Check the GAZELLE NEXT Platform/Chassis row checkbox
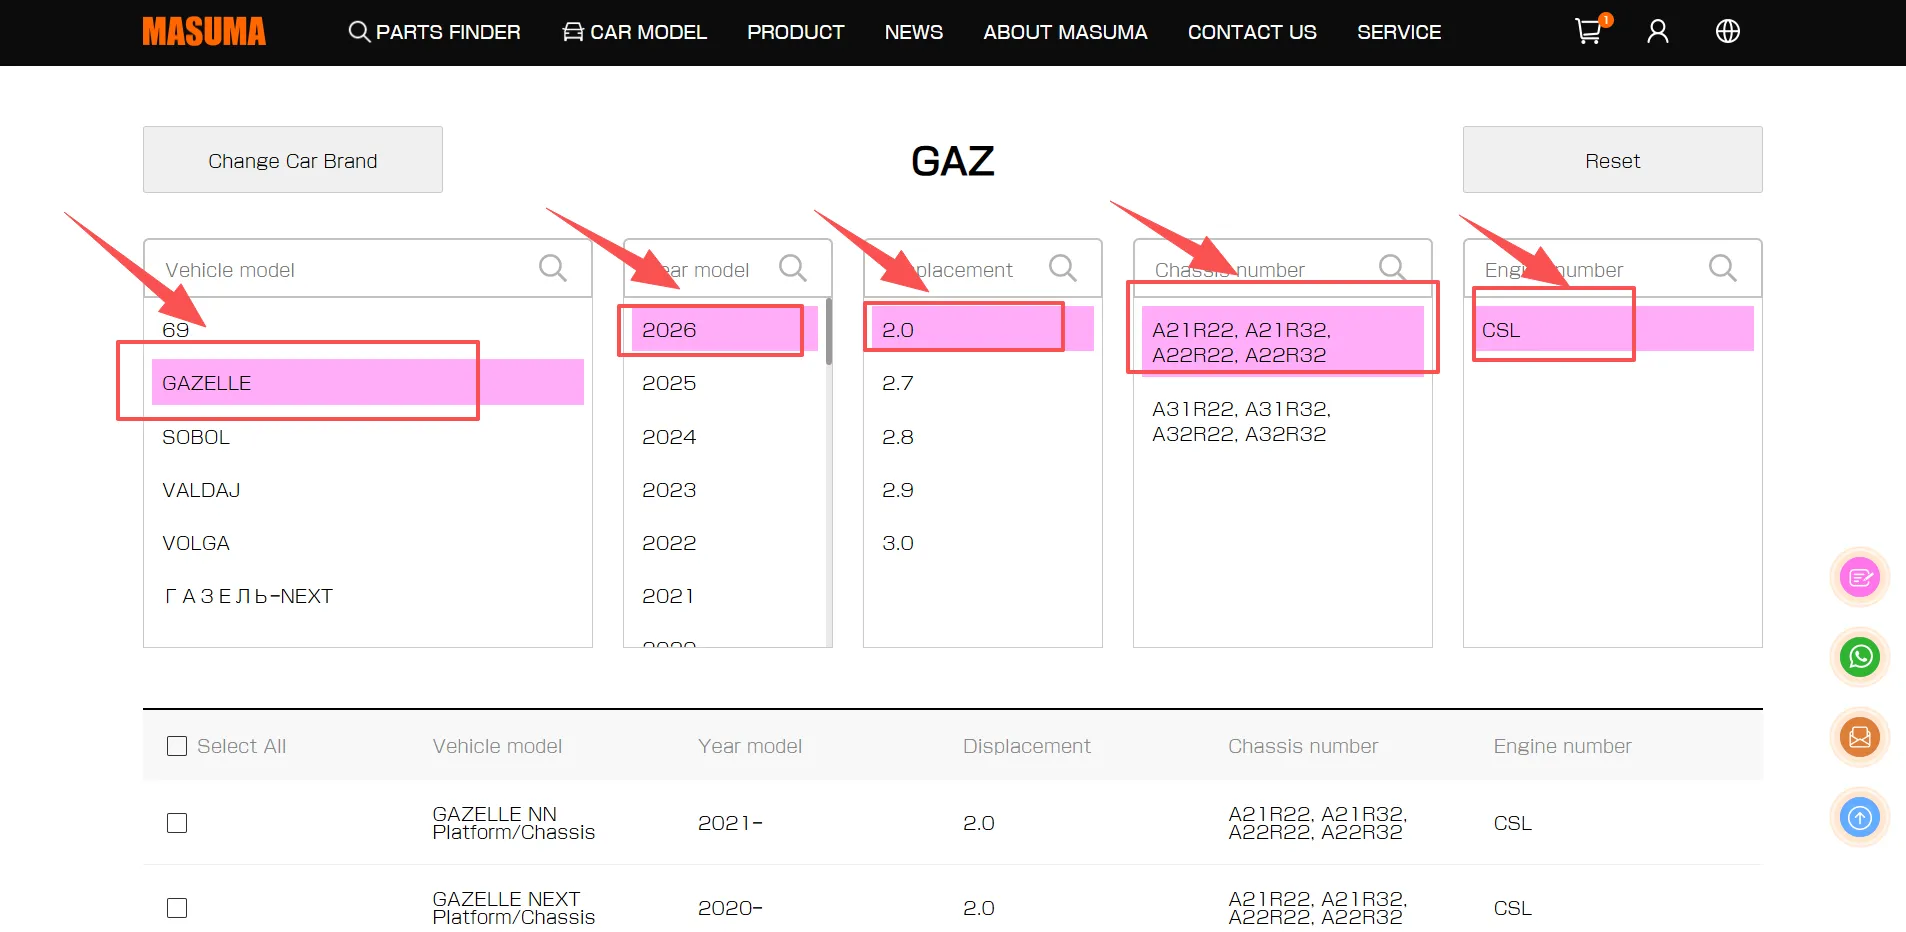The height and width of the screenshot is (932, 1906). pos(177,908)
